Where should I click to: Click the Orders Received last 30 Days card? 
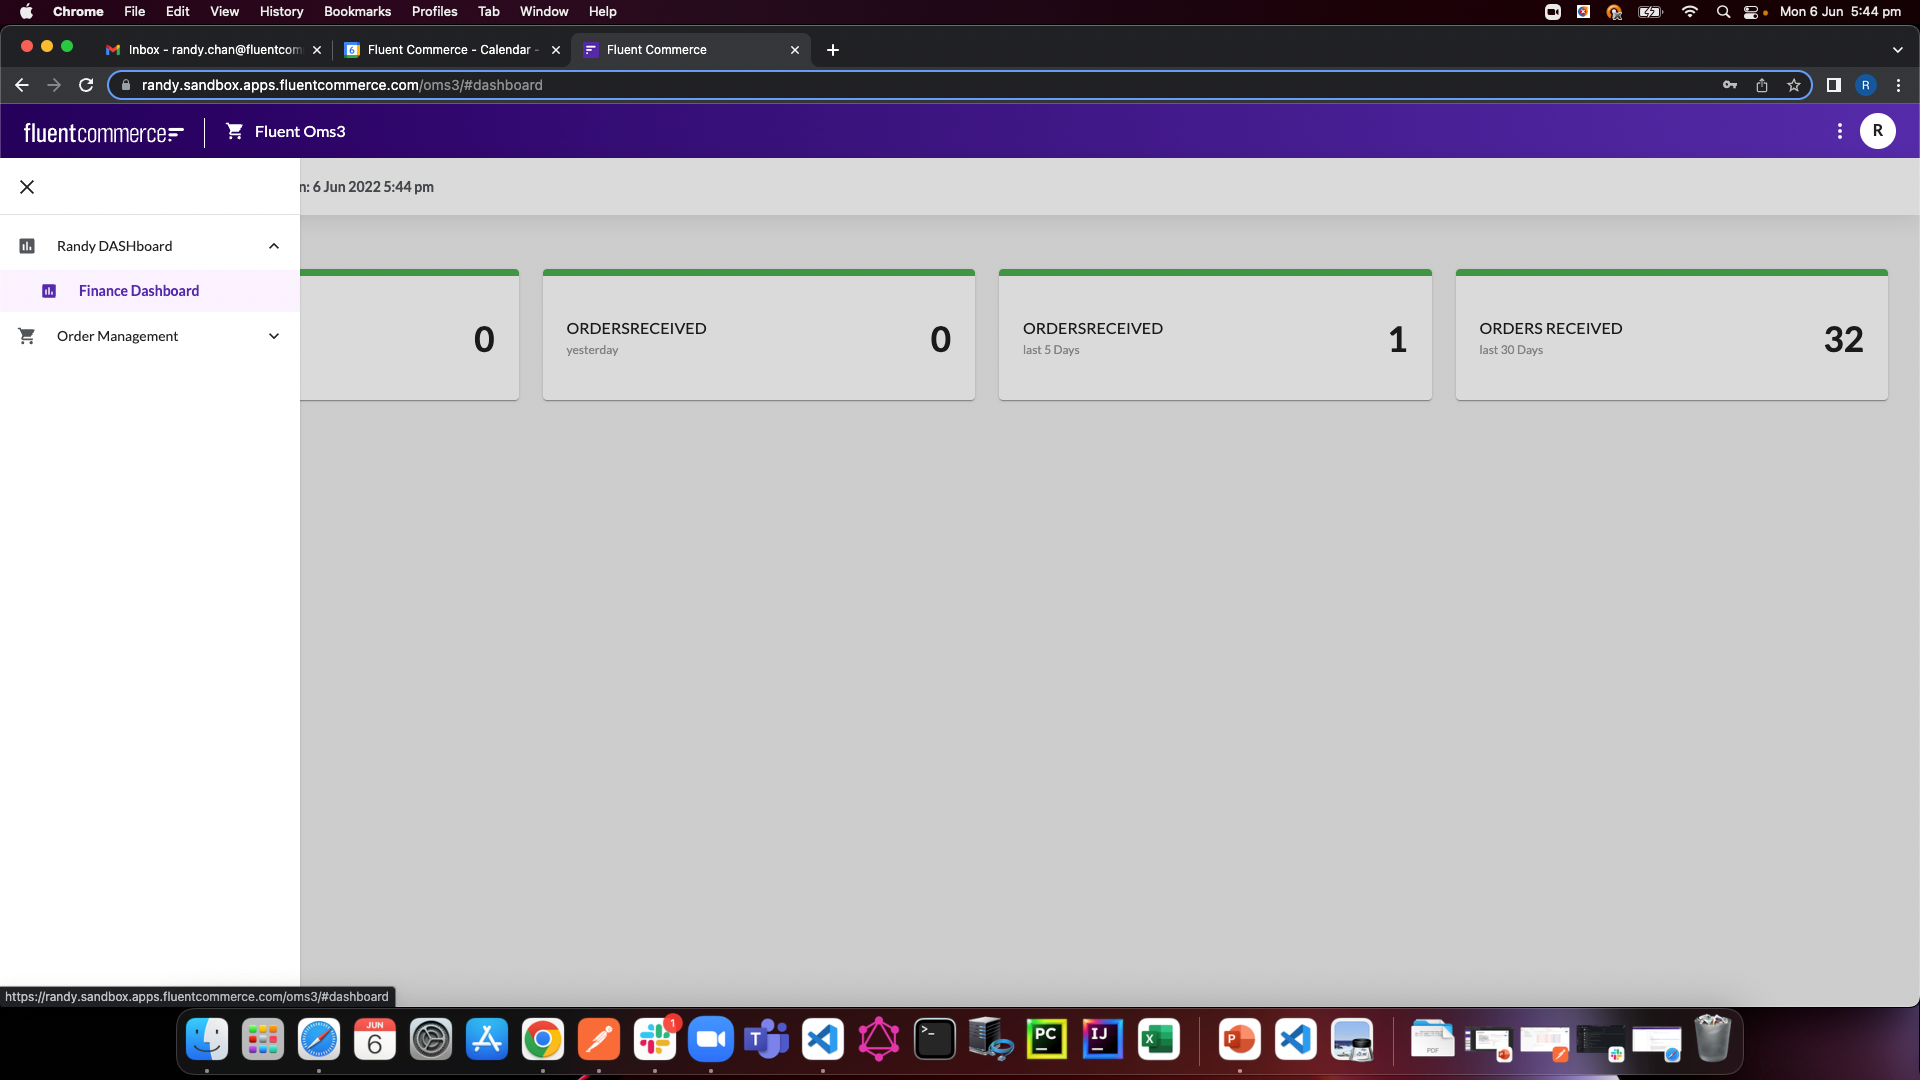tap(1671, 337)
